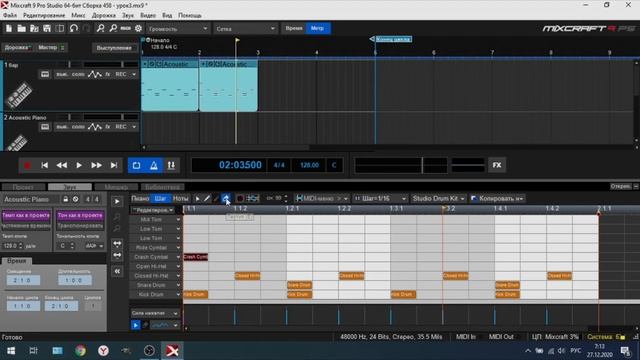Screen dimensions: 640x360
Task: Click the fast forward transport button
Action: (x=96, y=165)
